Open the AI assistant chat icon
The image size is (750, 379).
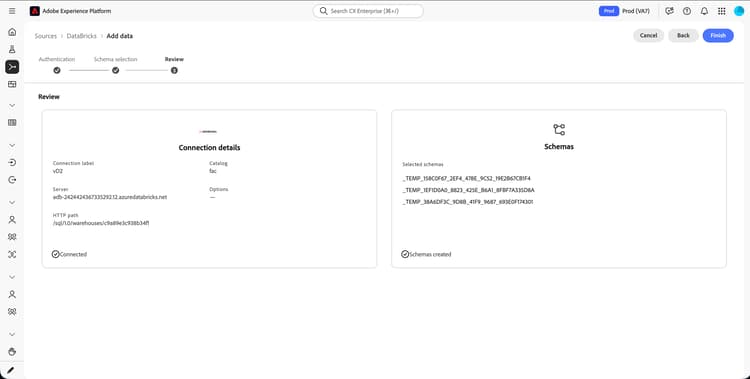[x=669, y=11]
